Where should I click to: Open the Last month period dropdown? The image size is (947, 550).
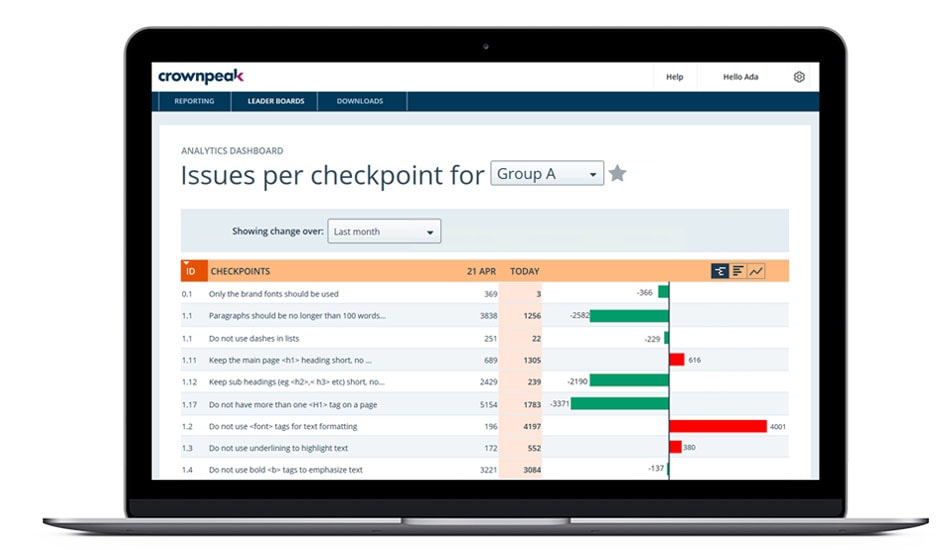tap(384, 232)
